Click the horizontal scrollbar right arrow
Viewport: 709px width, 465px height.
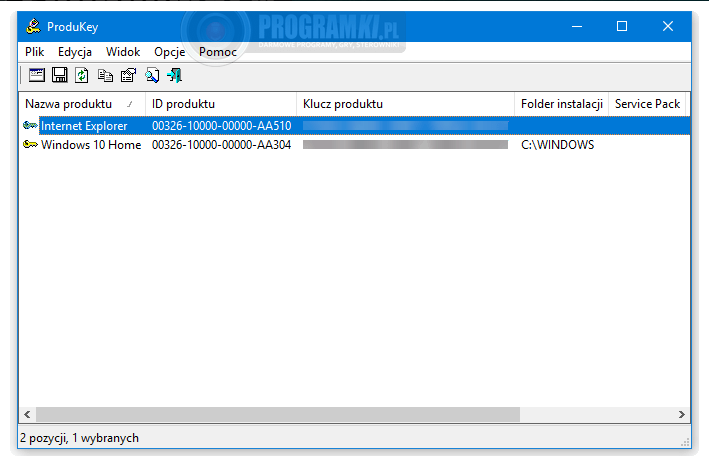tap(682, 414)
